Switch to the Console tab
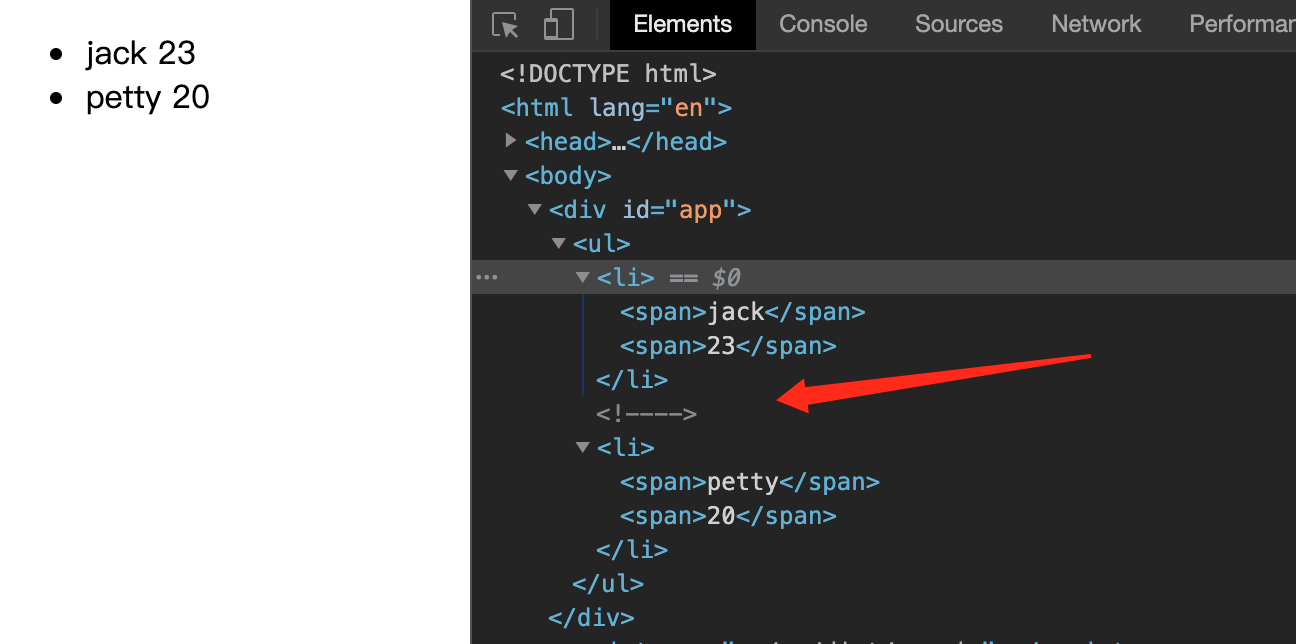1296x644 pixels. coord(823,24)
